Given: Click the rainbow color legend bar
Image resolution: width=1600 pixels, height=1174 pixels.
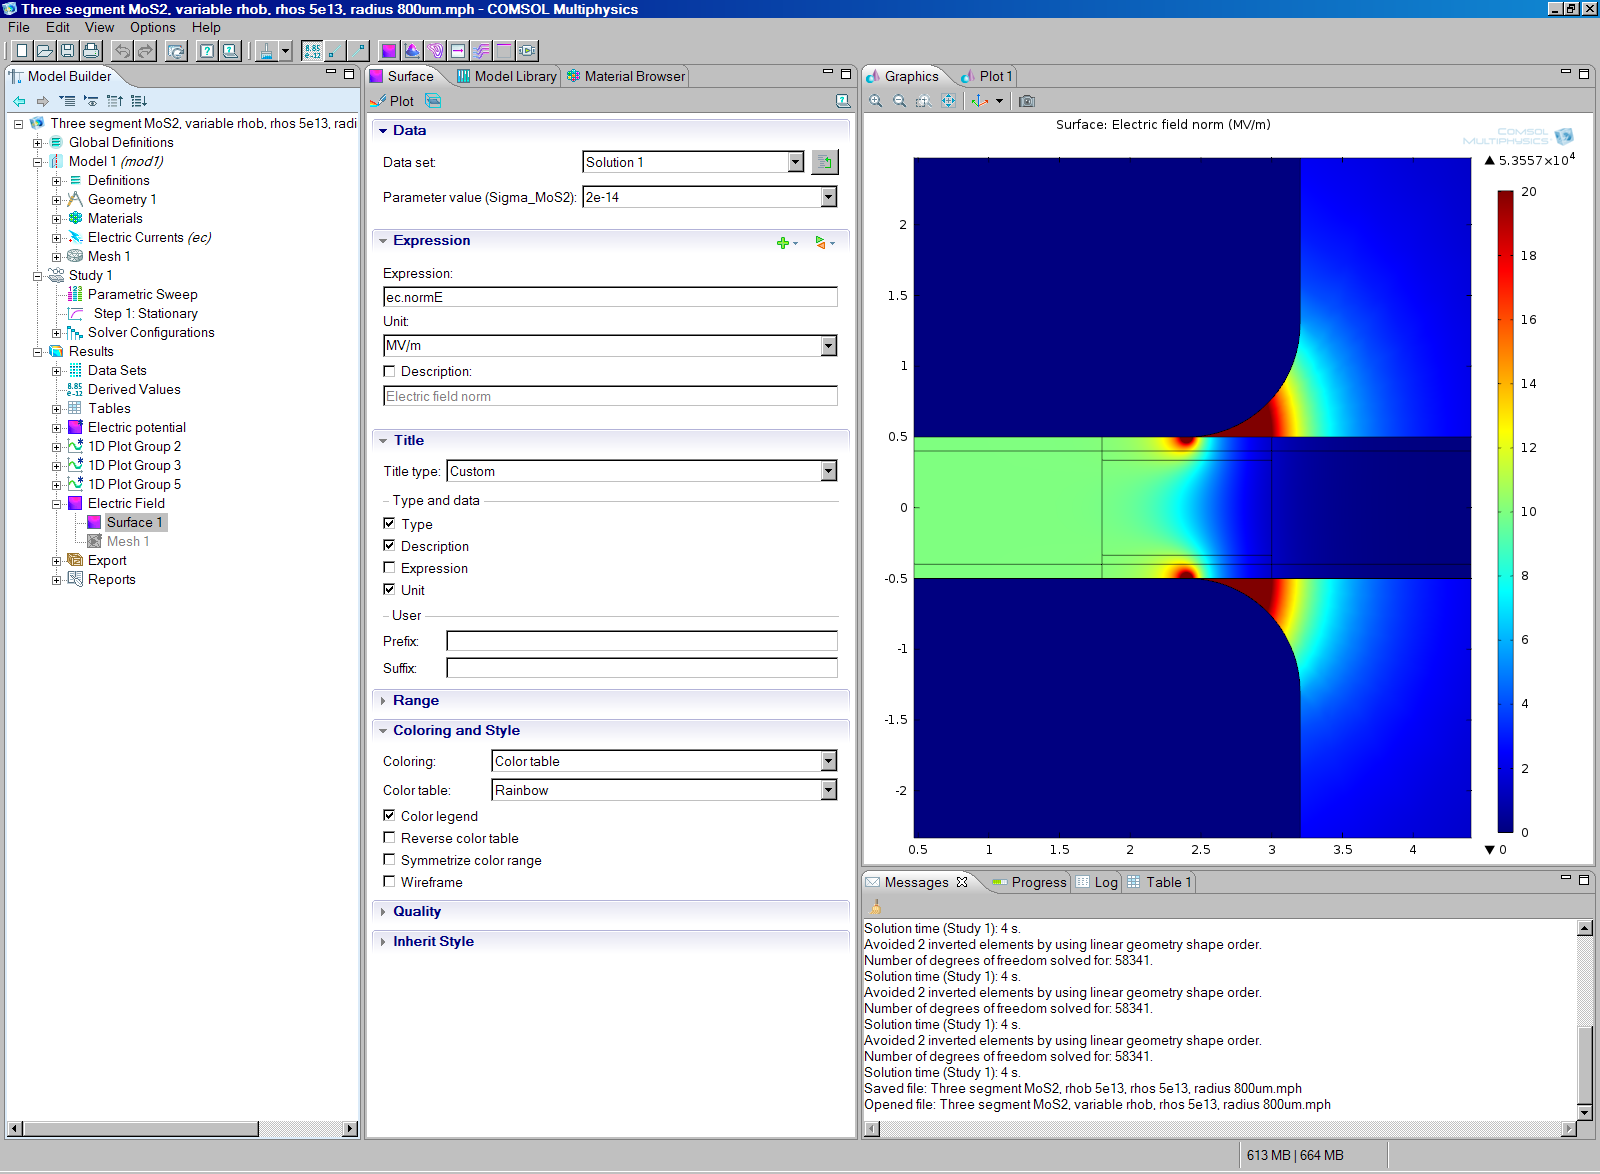Looking at the screenshot, I should click(1505, 511).
